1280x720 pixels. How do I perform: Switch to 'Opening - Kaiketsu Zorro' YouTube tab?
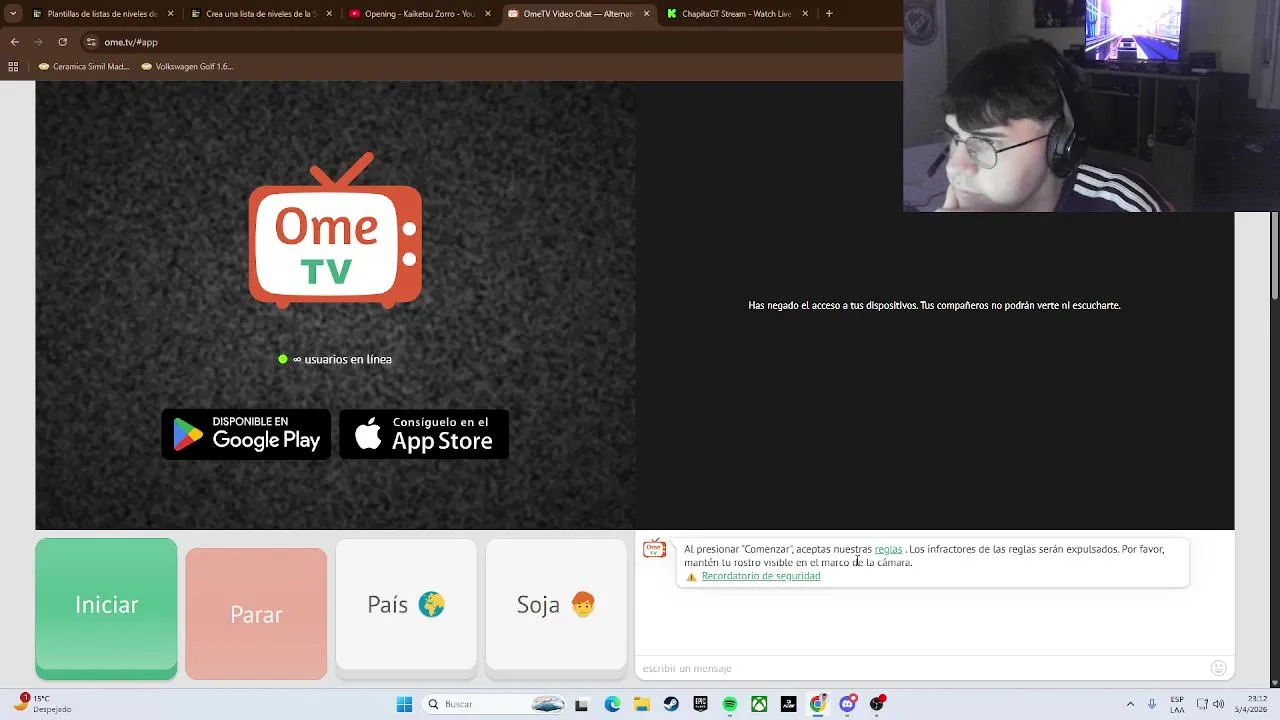(x=419, y=14)
